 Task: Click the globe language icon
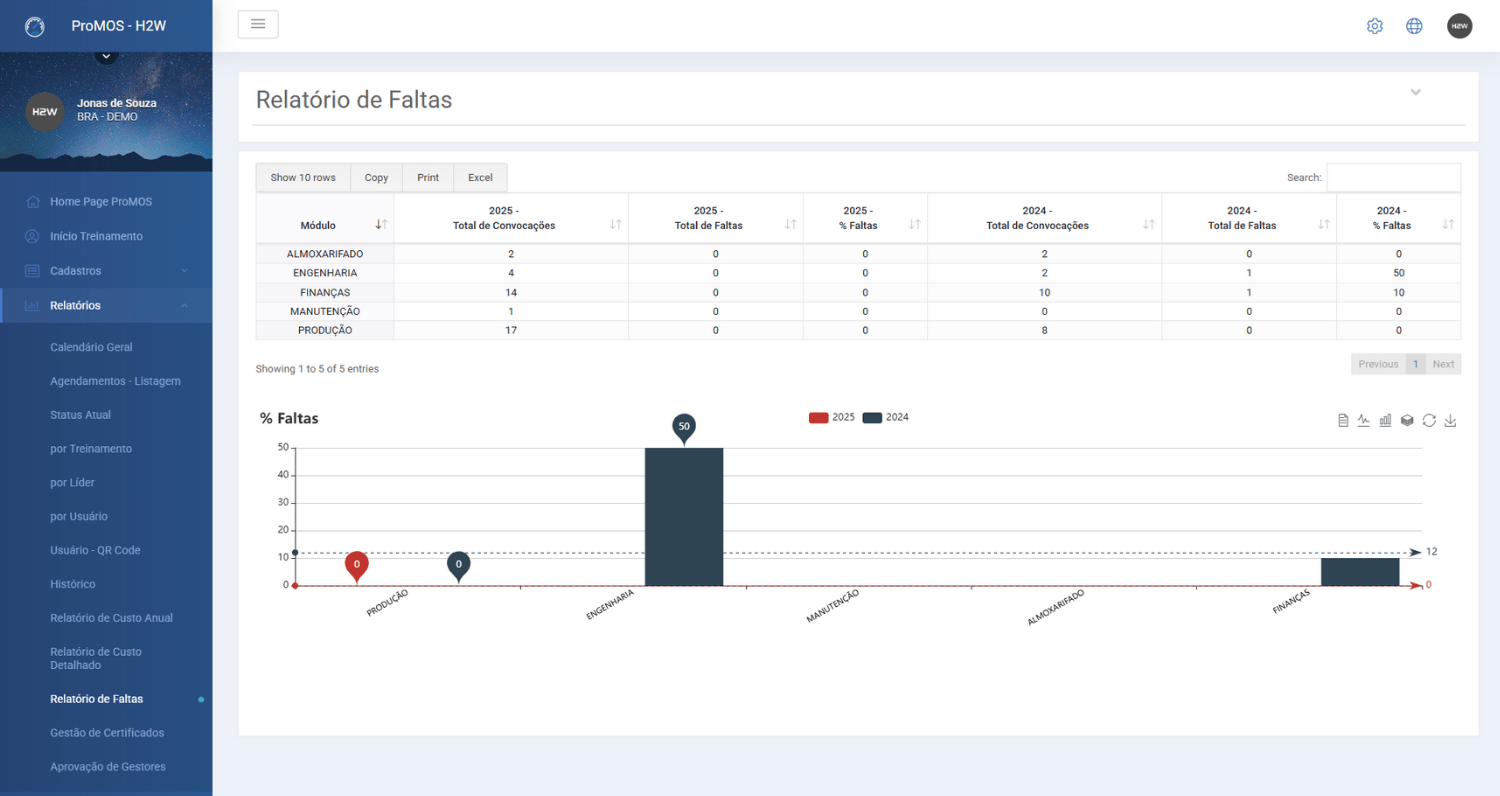[x=1414, y=26]
